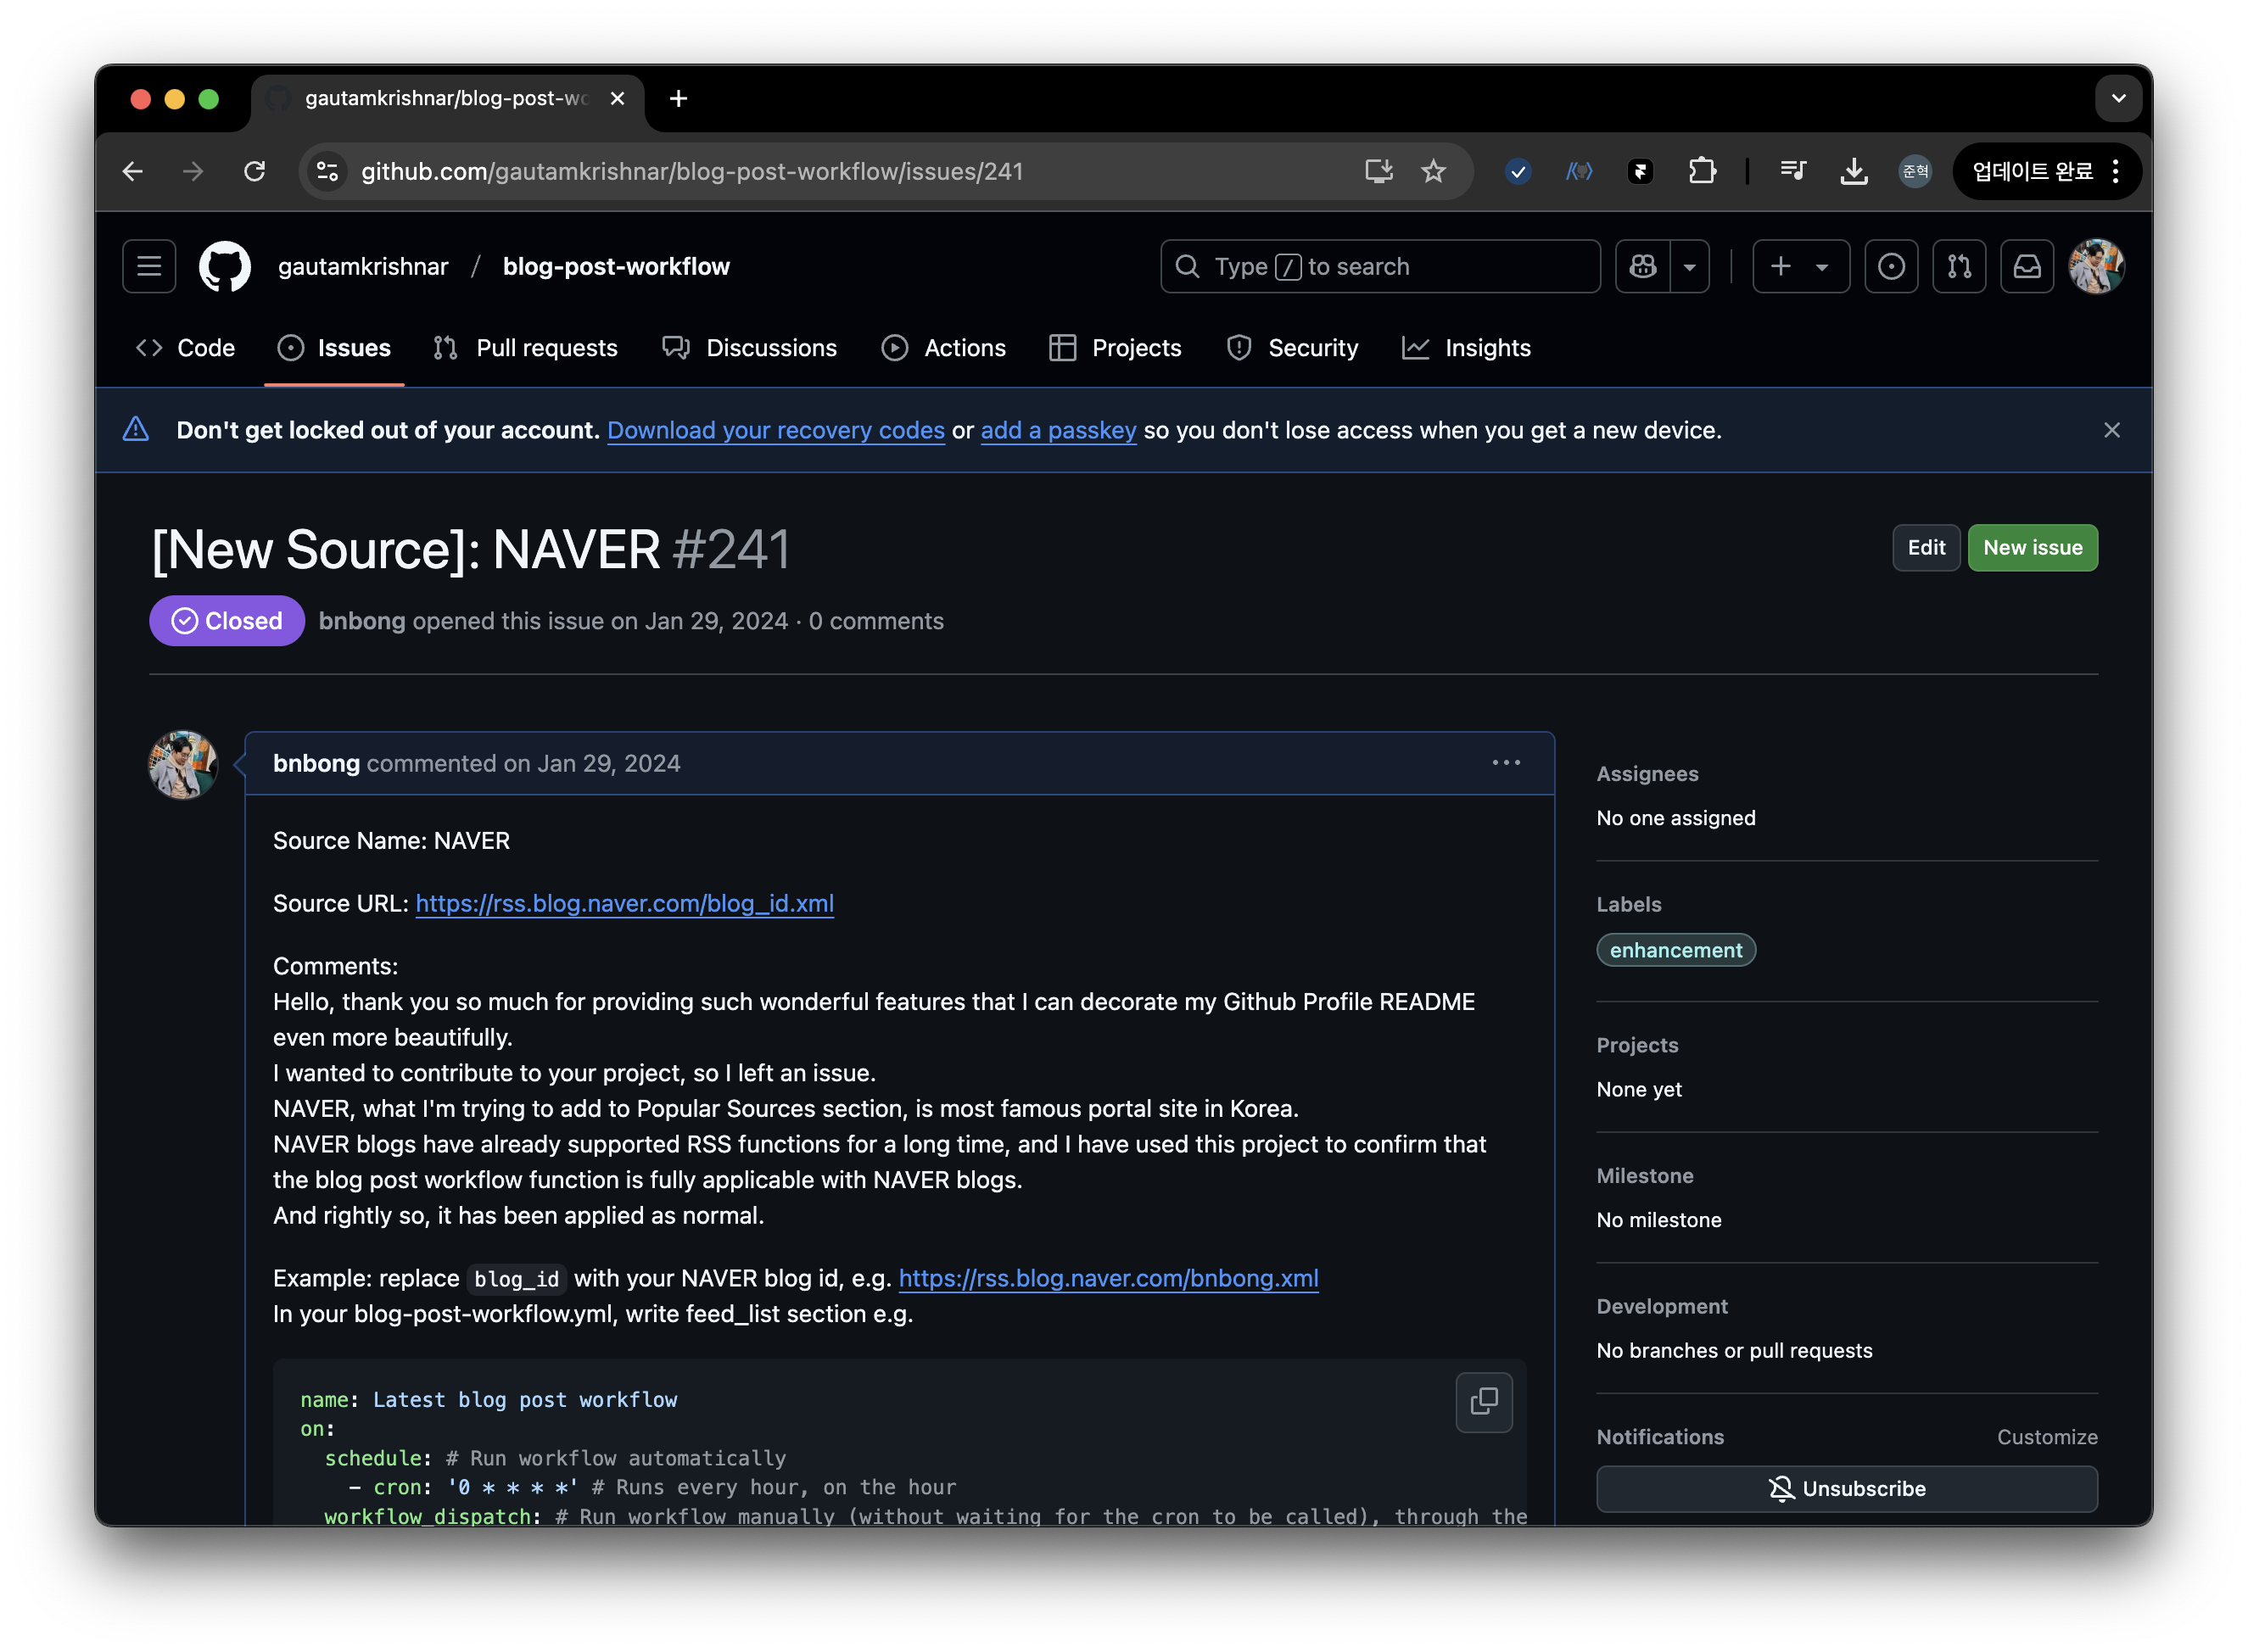This screenshot has width=2248, height=1652.
Task: Open the Discussions tab
Action: 749,348
